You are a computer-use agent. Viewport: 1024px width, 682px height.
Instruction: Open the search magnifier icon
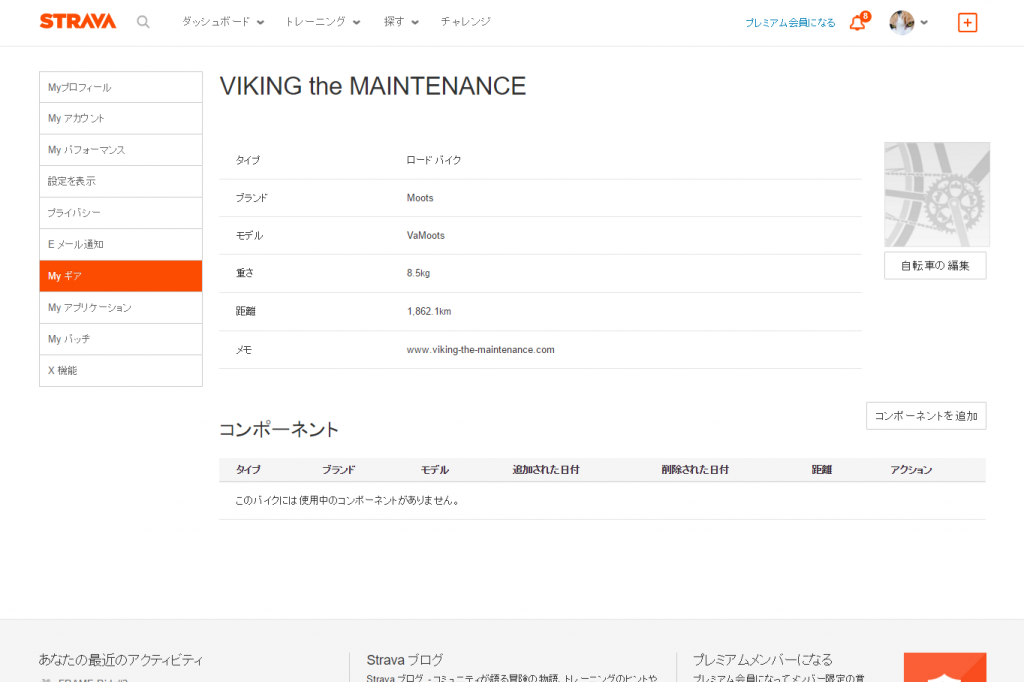click(x=143, y=22)
